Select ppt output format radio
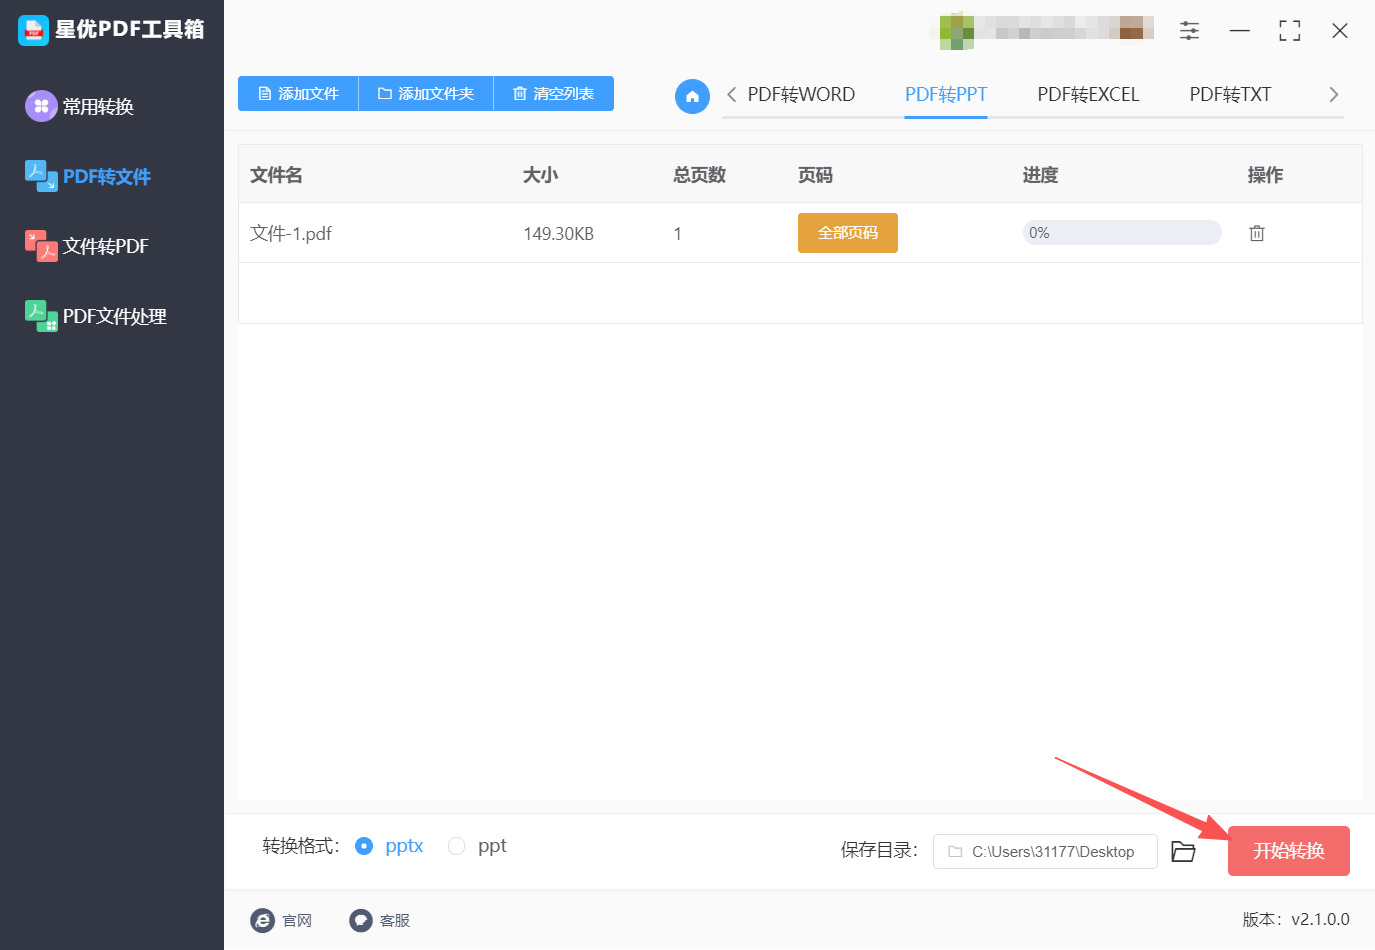This screenshot has height=950, width=1375. tap(456, 846)
